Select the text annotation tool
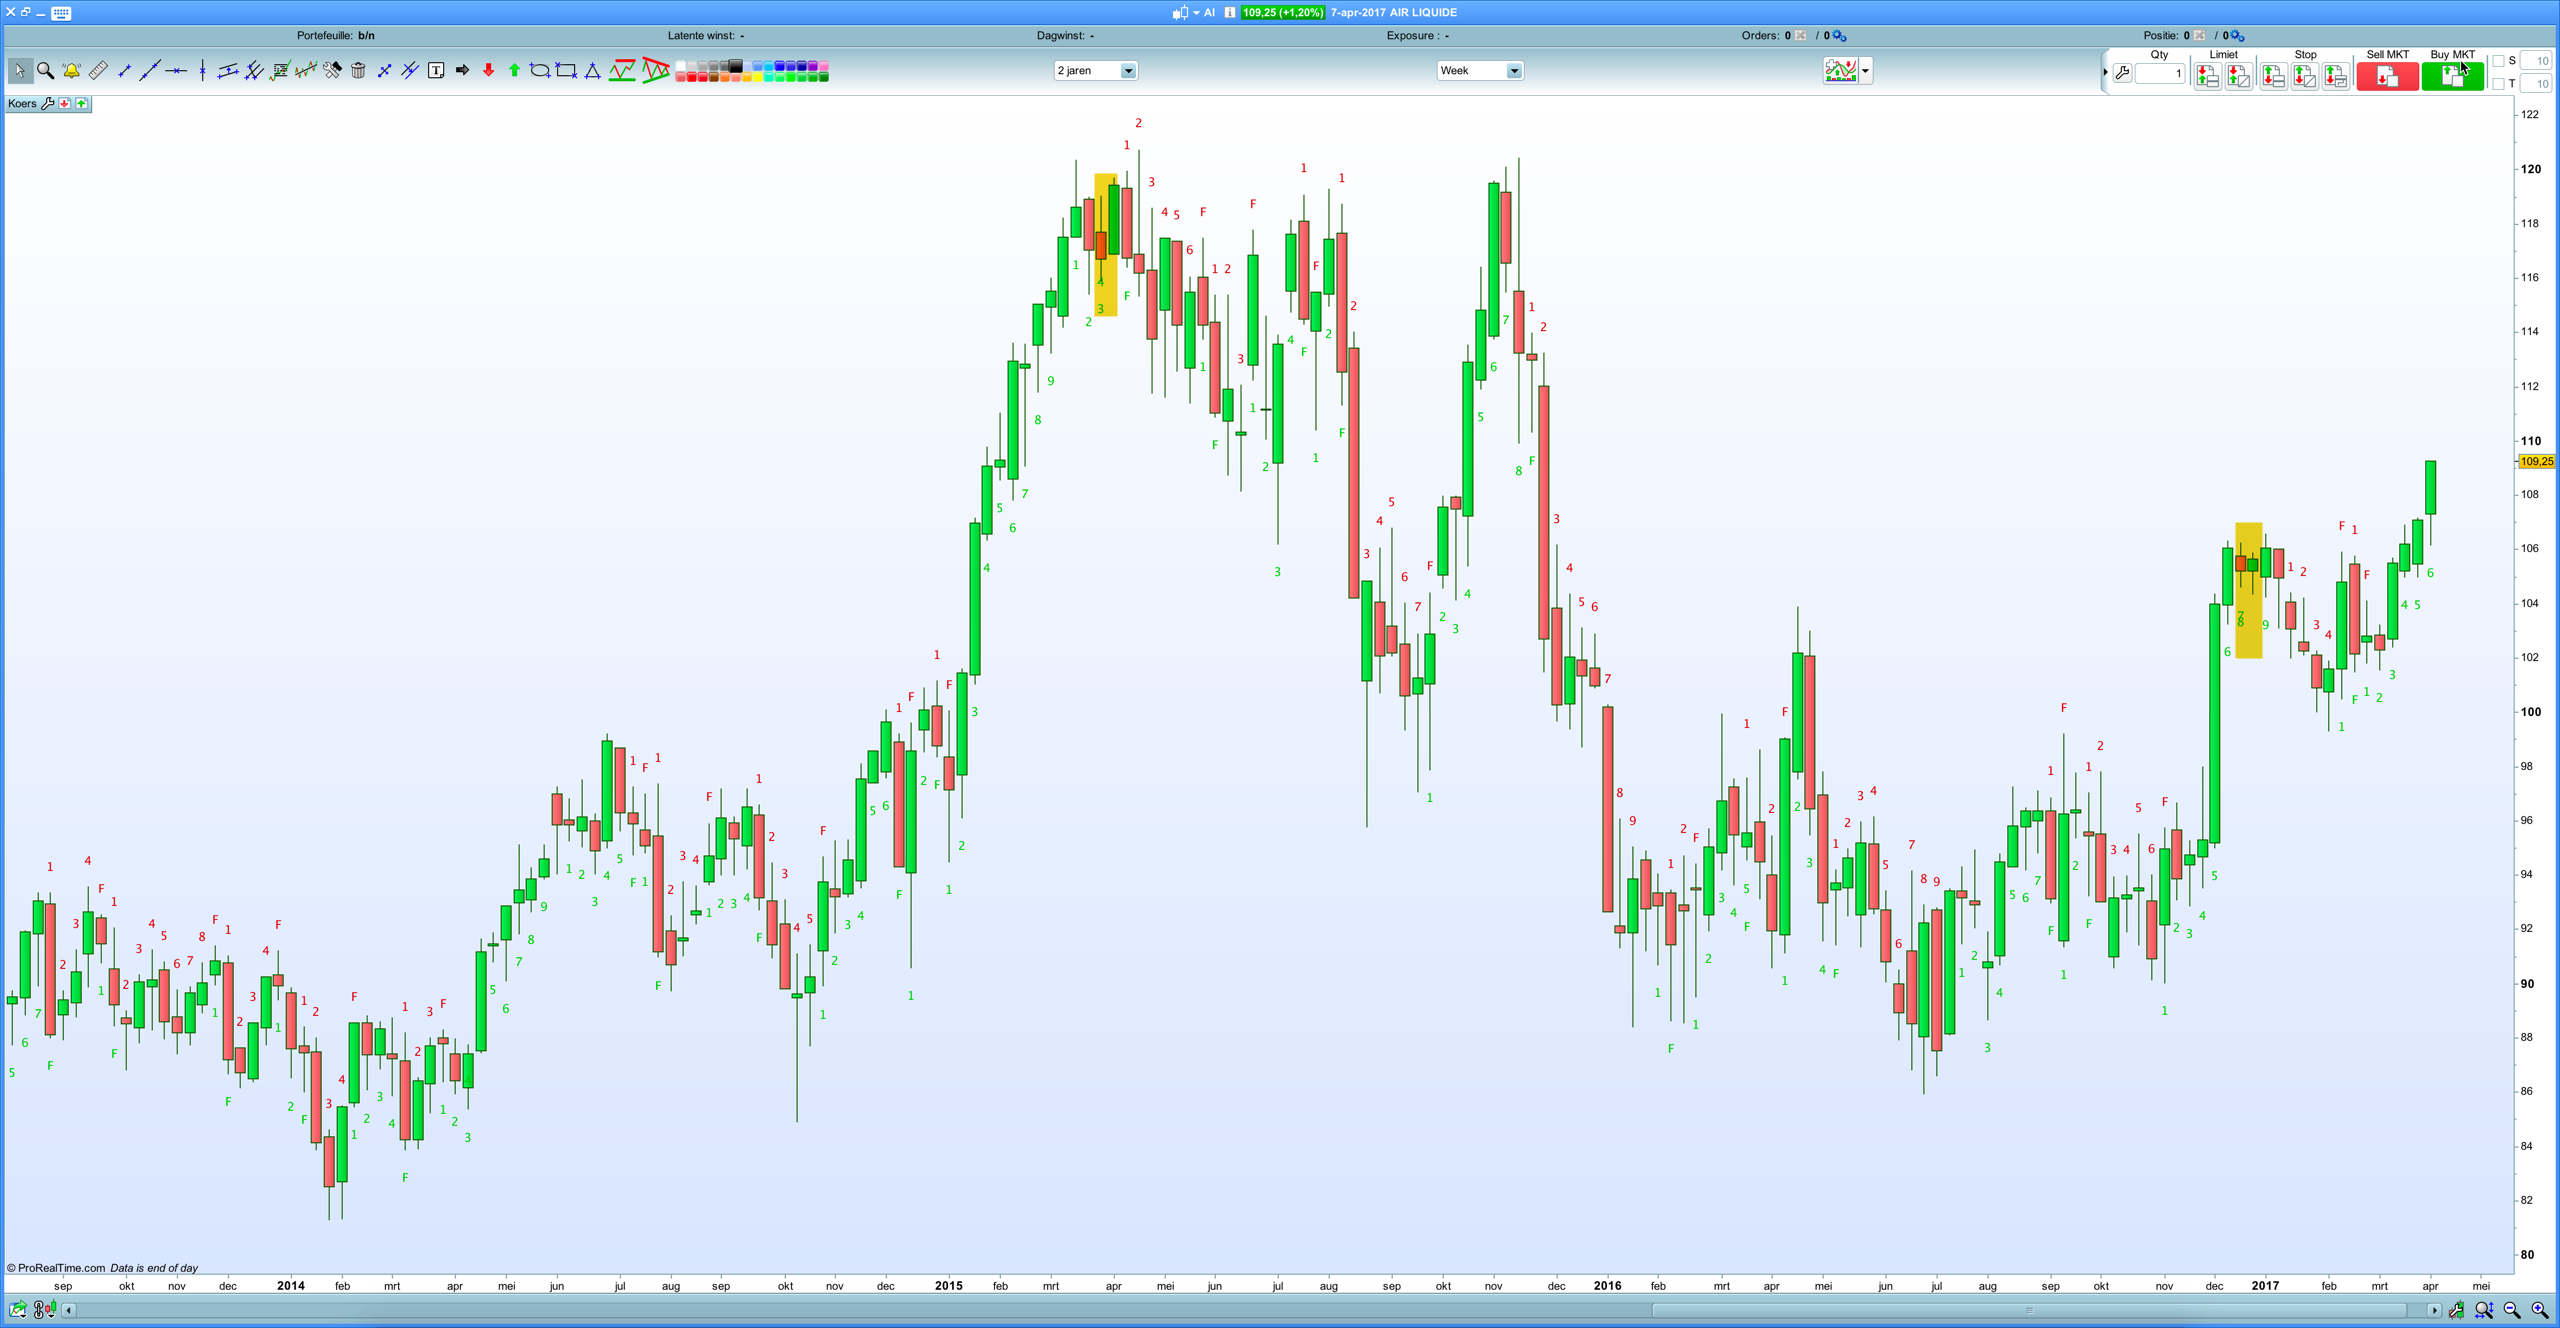 click(x=436, y=71)
